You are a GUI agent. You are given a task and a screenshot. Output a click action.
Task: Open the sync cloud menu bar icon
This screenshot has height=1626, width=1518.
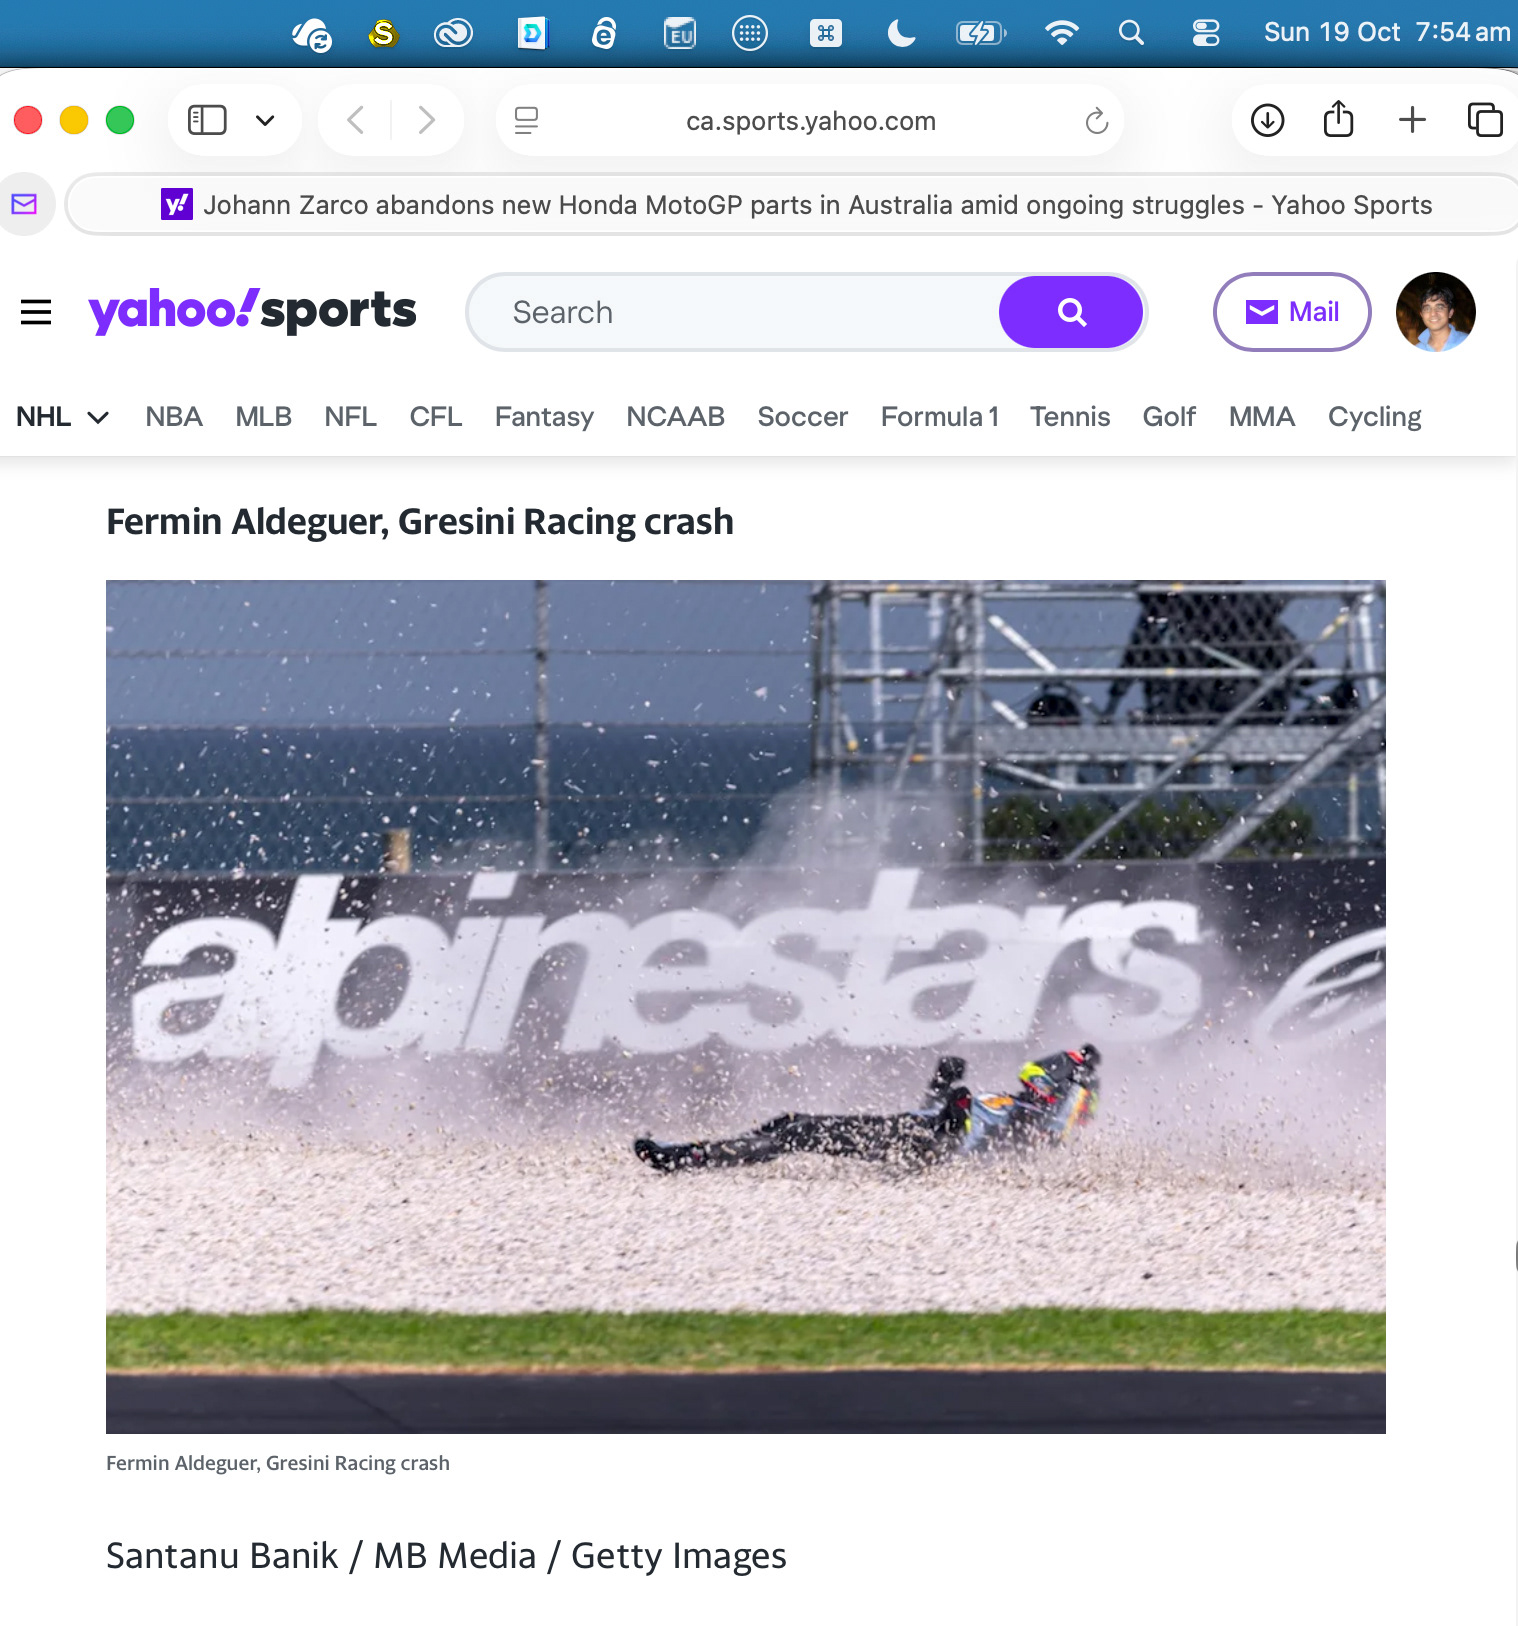tap(312, 34)
